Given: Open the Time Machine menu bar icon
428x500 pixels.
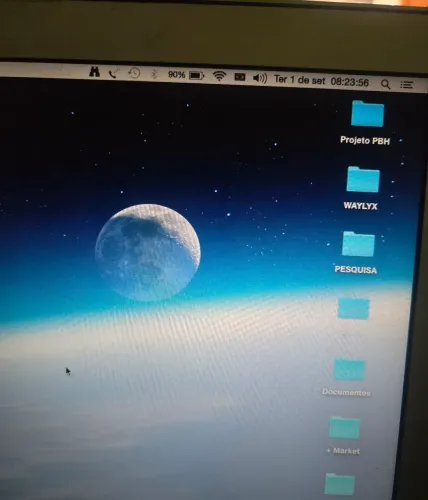Looking at the screenshot, I should pos(134,73).
